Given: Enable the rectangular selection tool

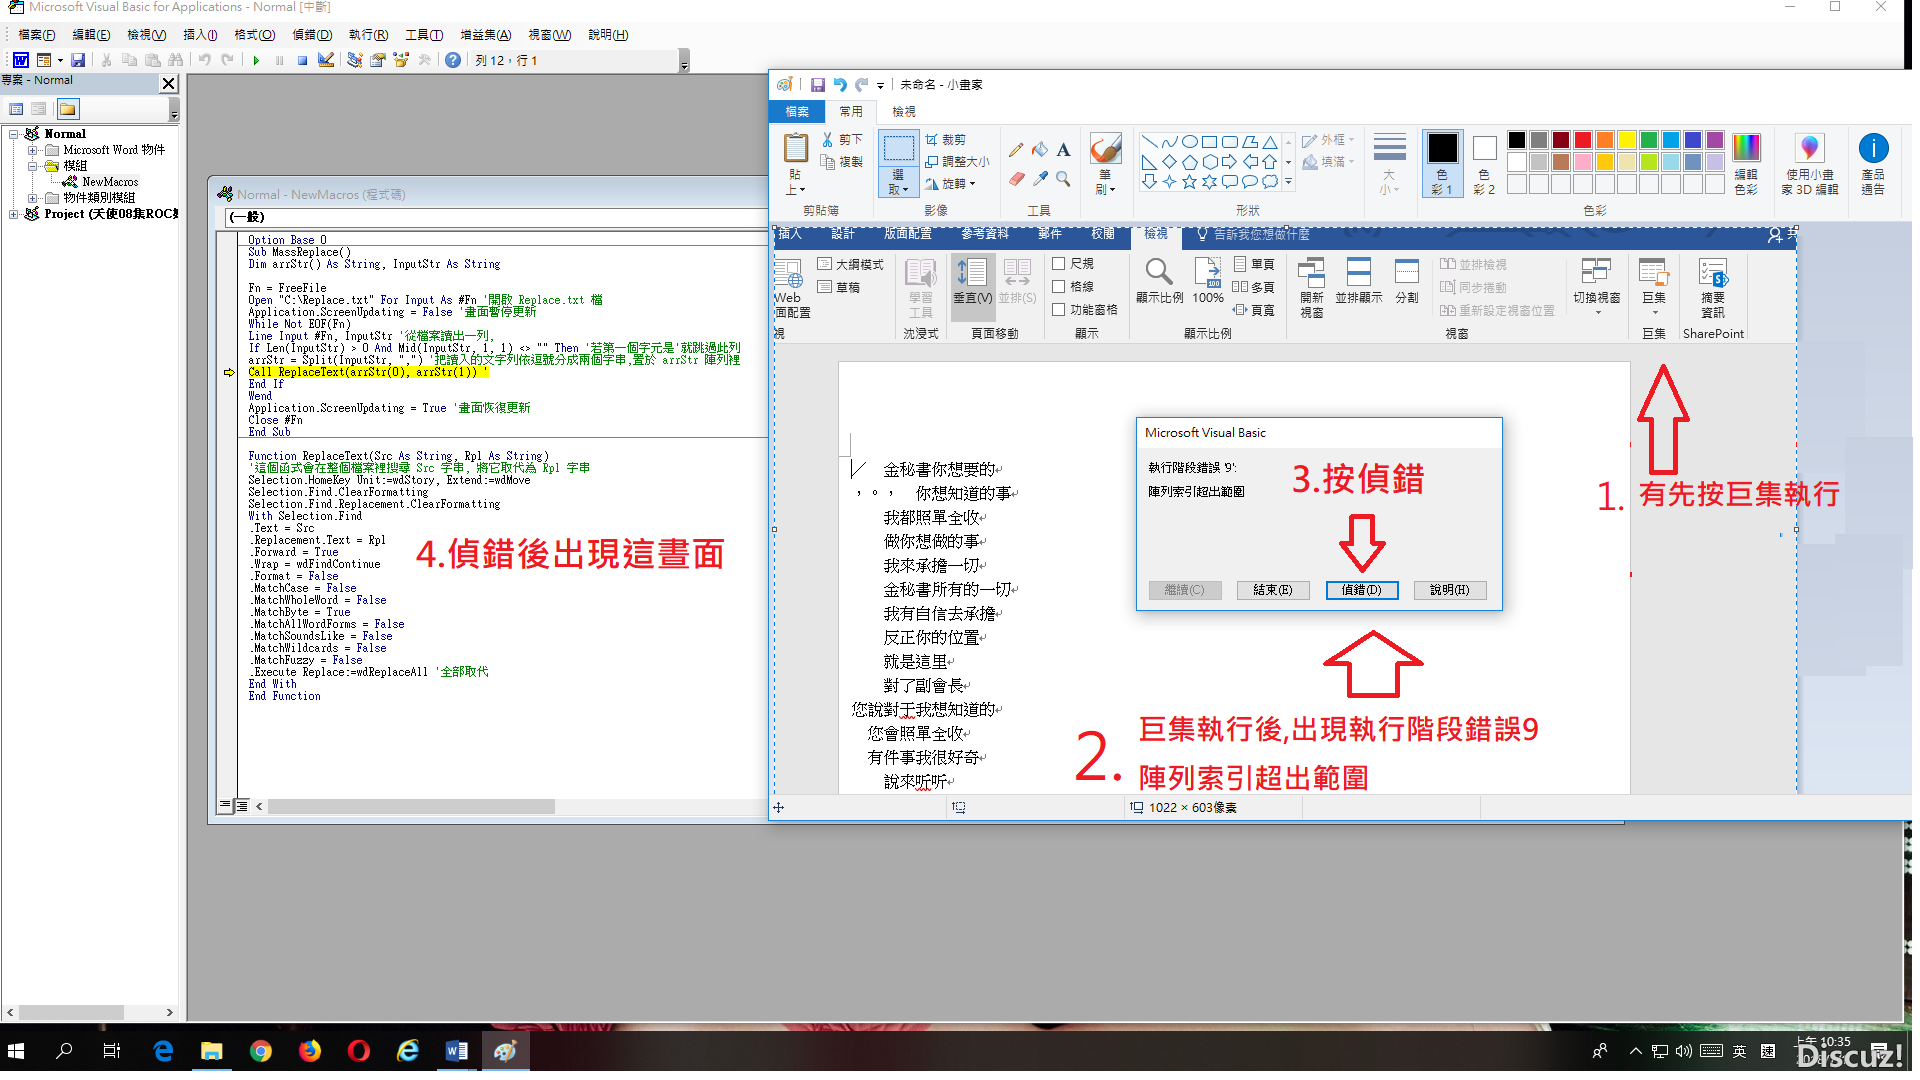Looking at the screenshot, I should [898, 147].
